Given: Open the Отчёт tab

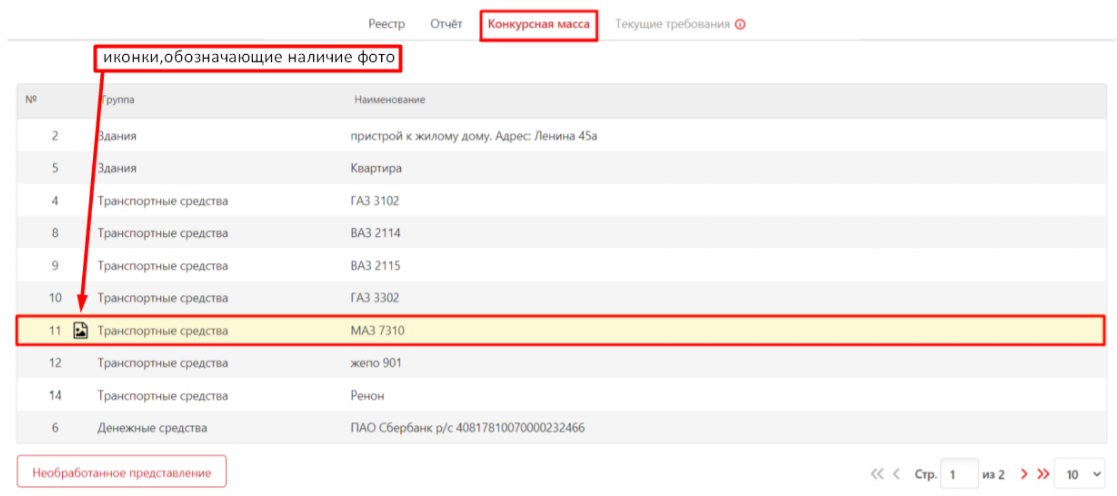Looking at the screenshot, I should coord(446,24).
